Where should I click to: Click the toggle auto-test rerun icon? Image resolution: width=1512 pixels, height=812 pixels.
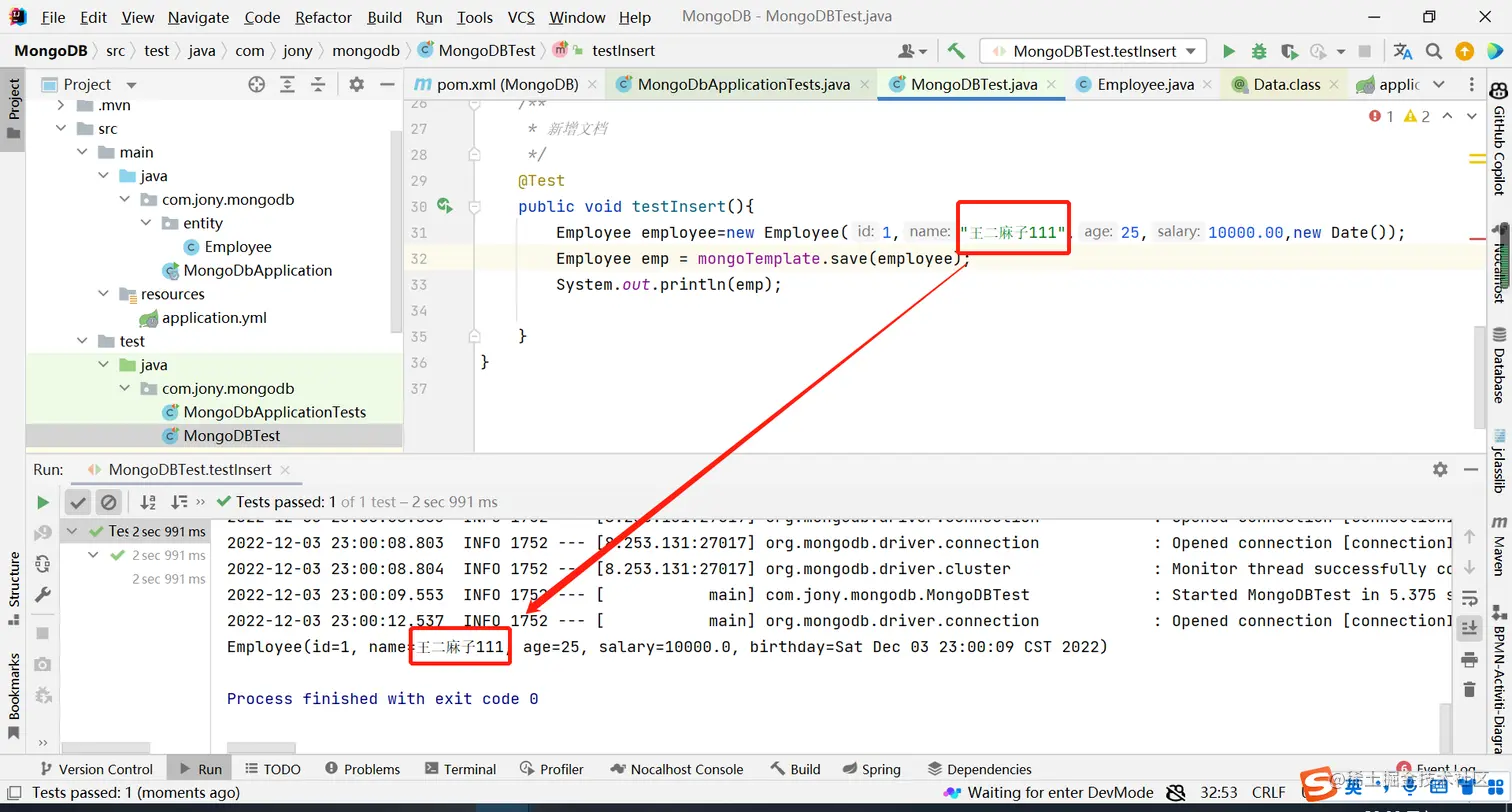[x=43, y=564]
